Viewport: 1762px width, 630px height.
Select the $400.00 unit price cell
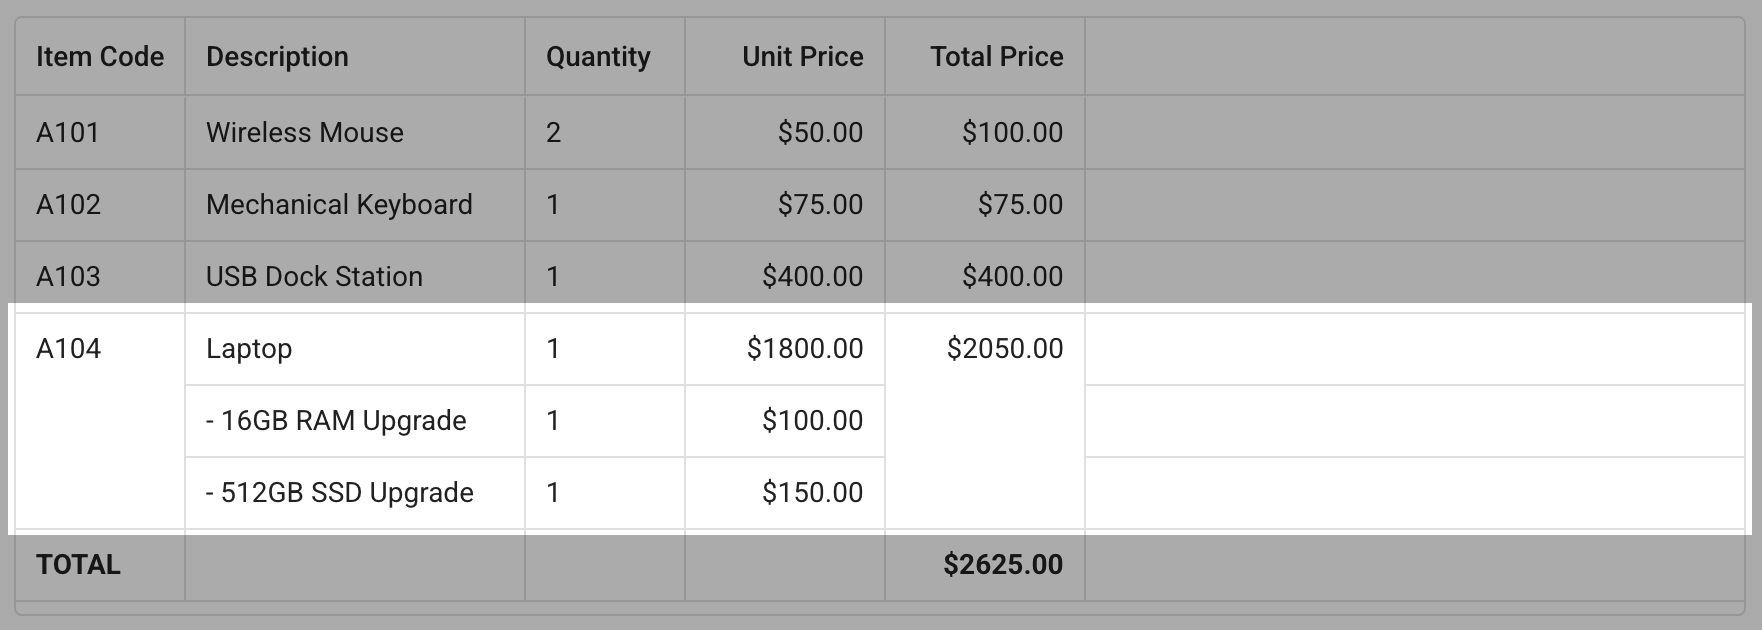812,277
